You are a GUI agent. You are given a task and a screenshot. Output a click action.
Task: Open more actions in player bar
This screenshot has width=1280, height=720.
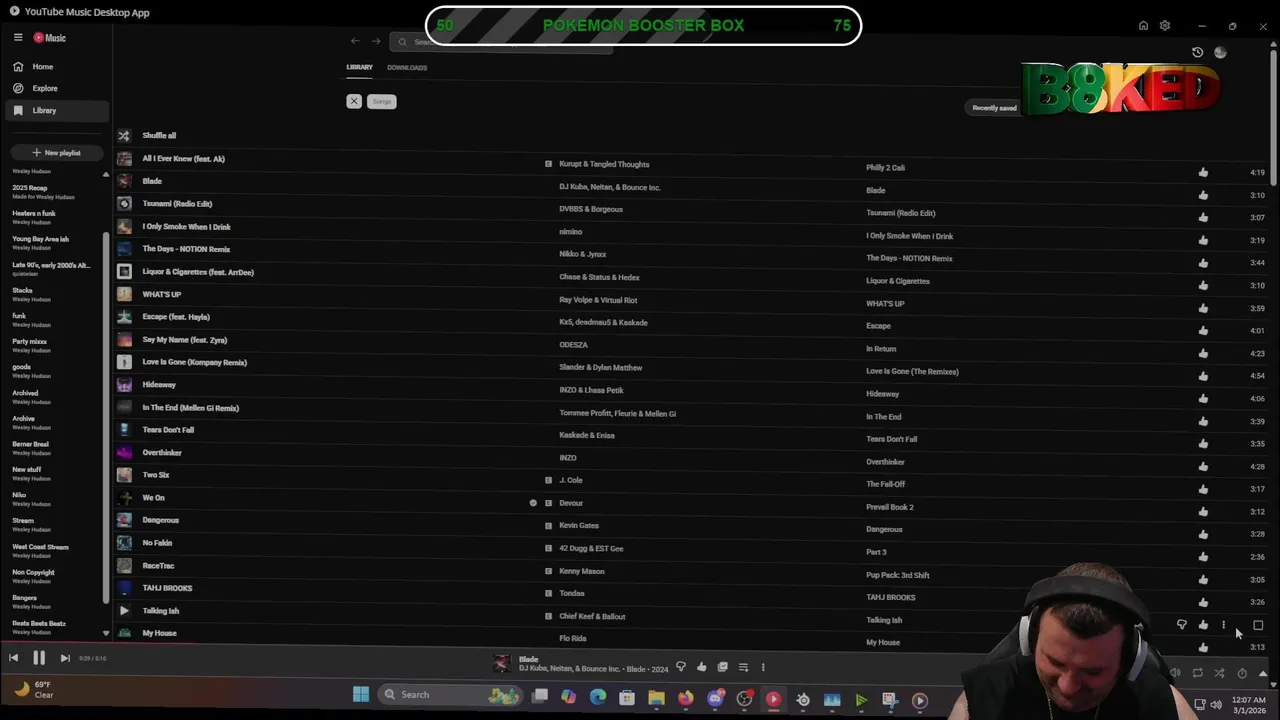tap(763, 667)
